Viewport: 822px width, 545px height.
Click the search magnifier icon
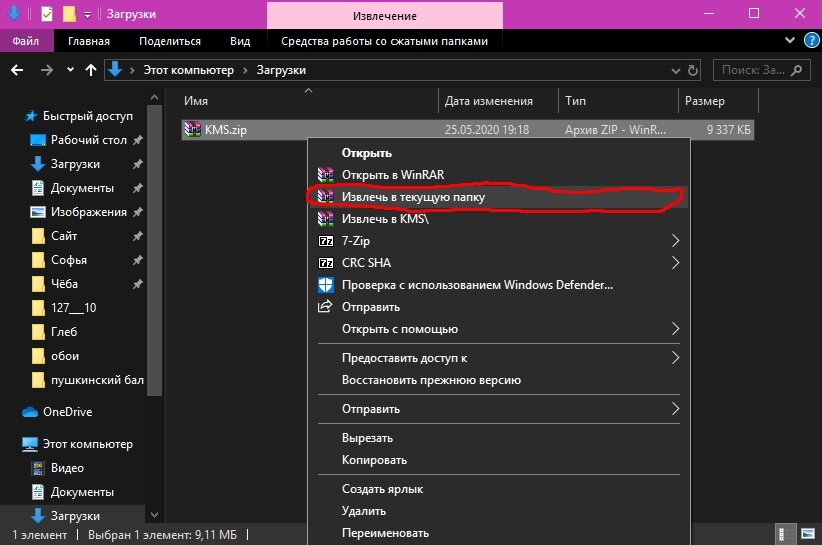pyautogui.click(x=796, y=70)
